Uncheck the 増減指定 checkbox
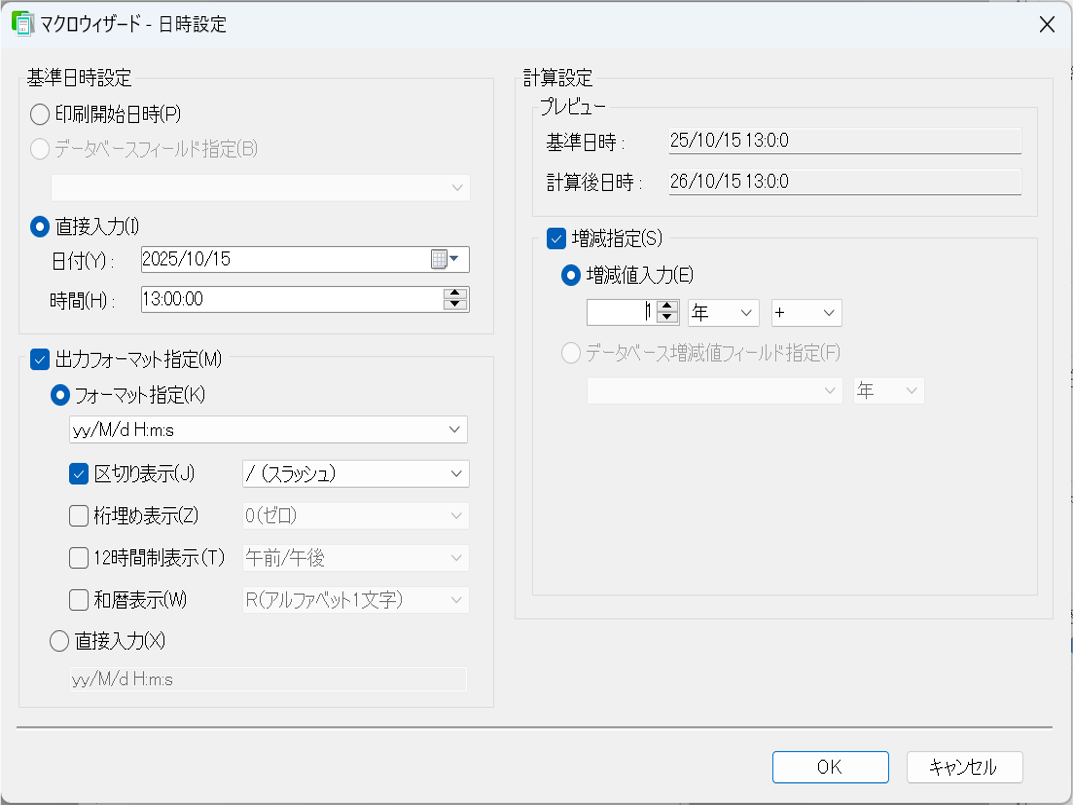 point(556,238)
